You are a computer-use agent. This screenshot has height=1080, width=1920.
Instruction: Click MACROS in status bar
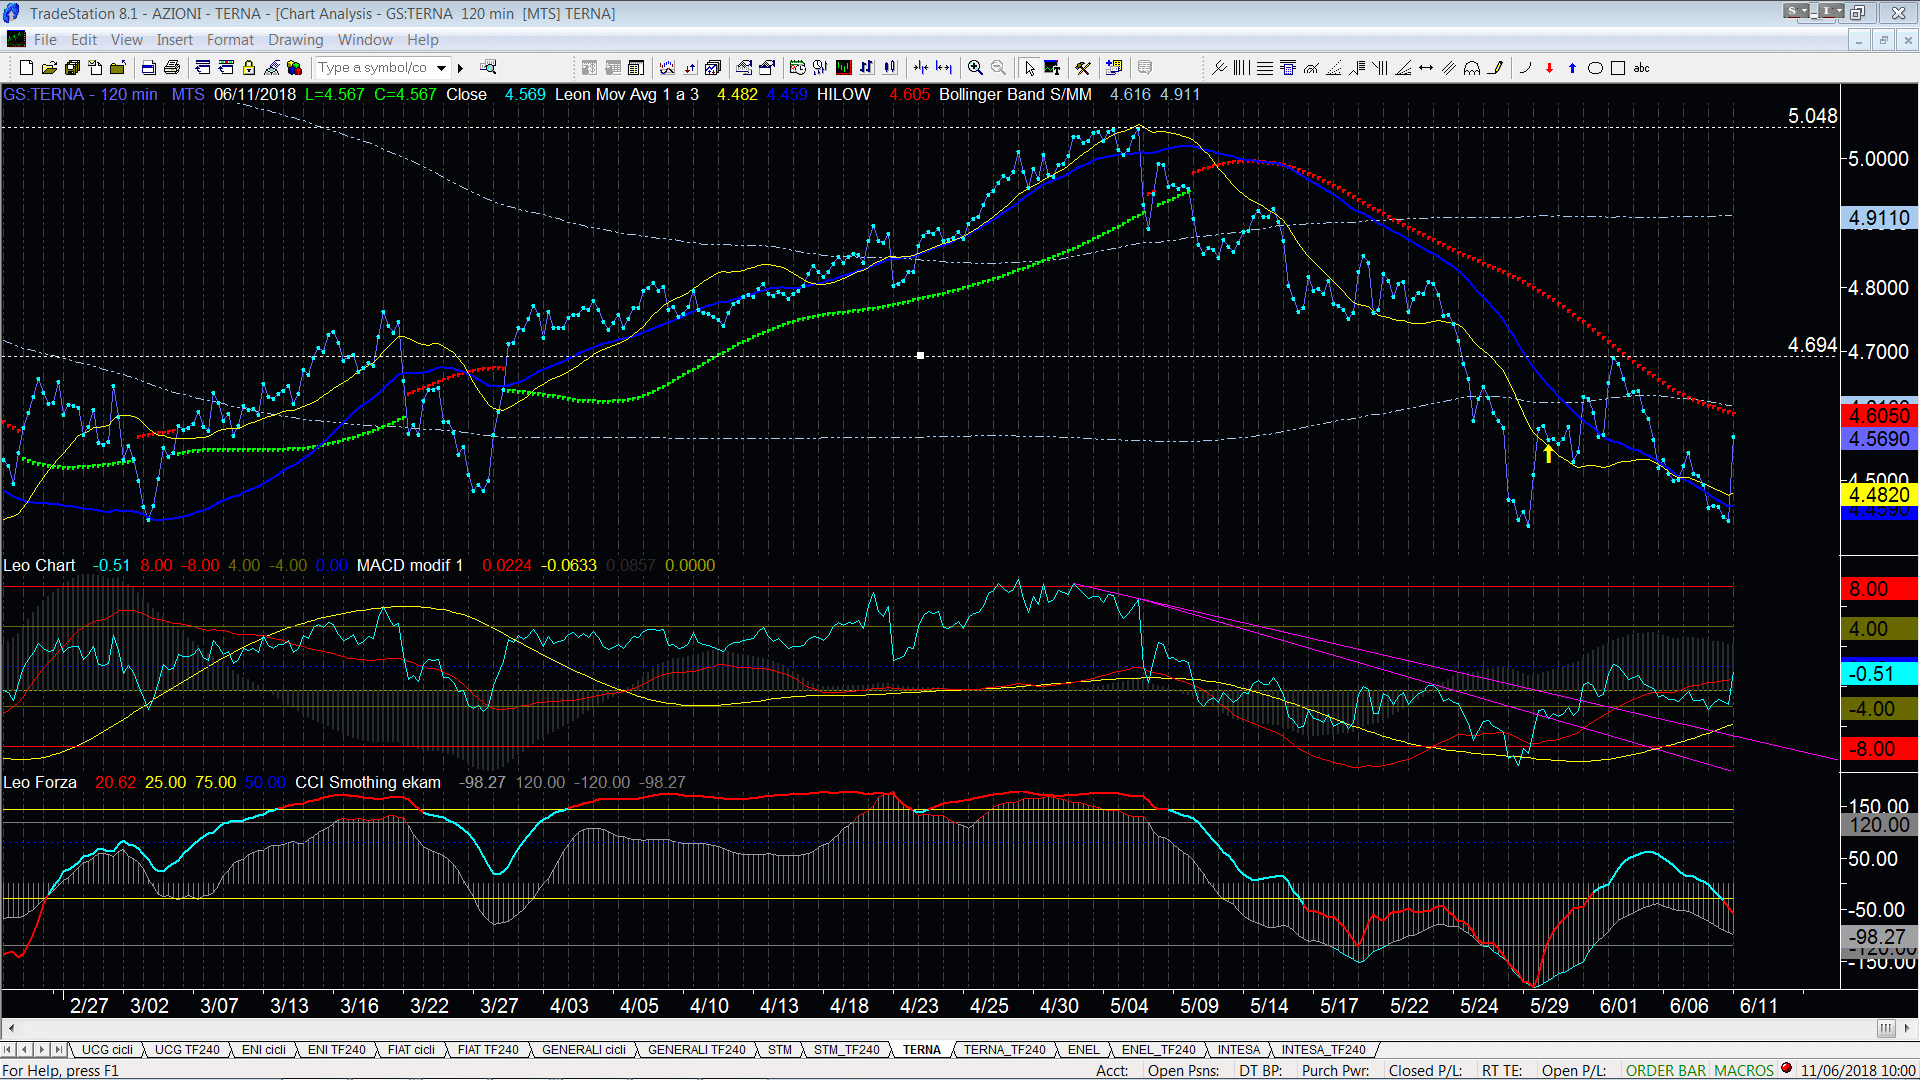pyautogui.click(x=1744, y=1071)
